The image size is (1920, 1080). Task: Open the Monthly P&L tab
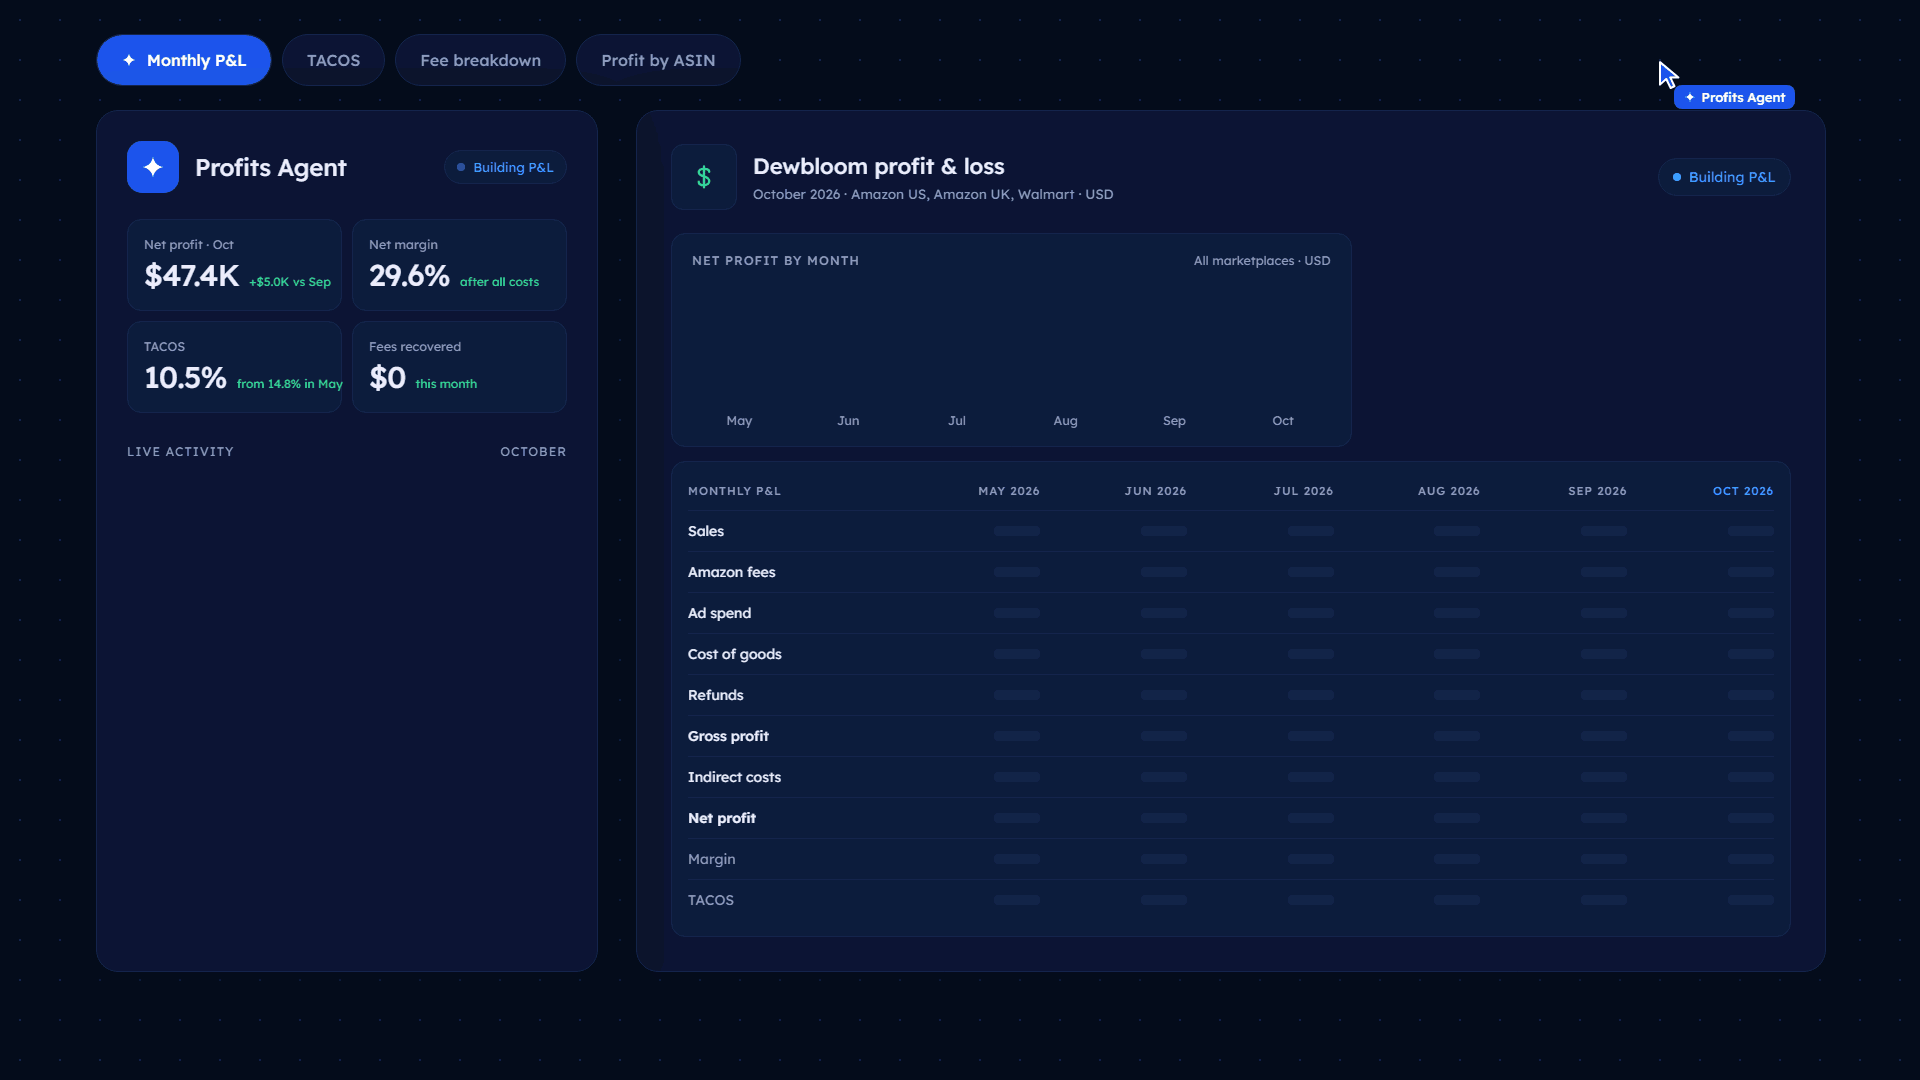pos(184,60)
